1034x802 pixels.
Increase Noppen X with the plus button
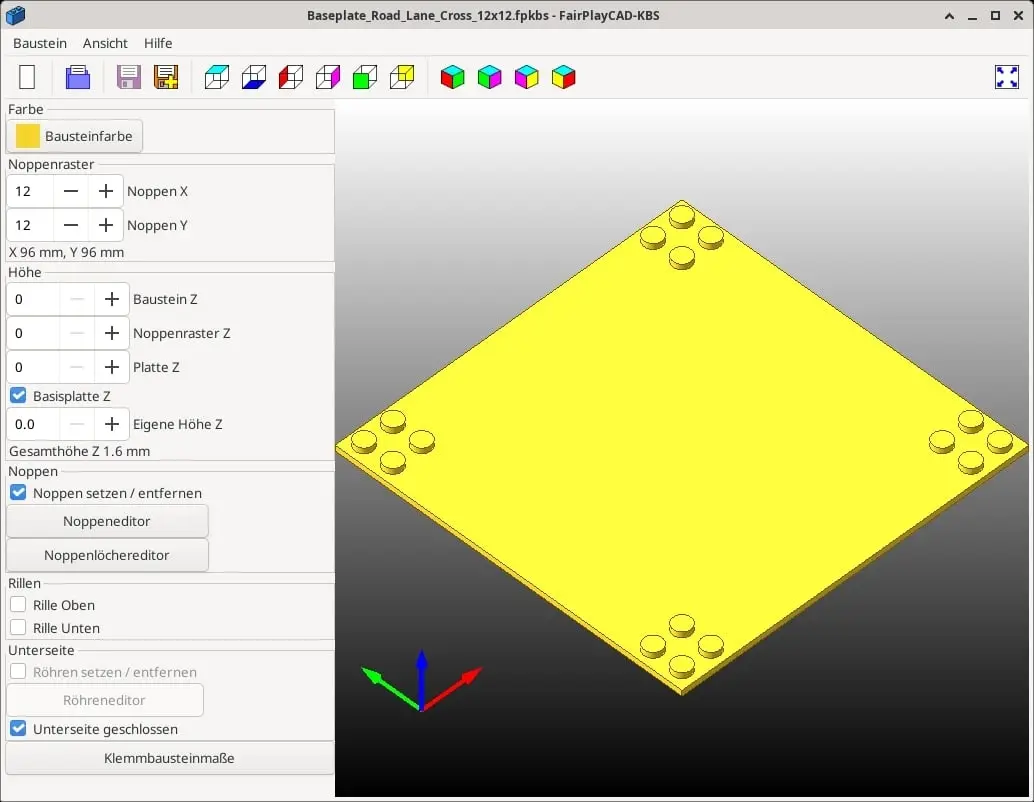tap(106, 191)
